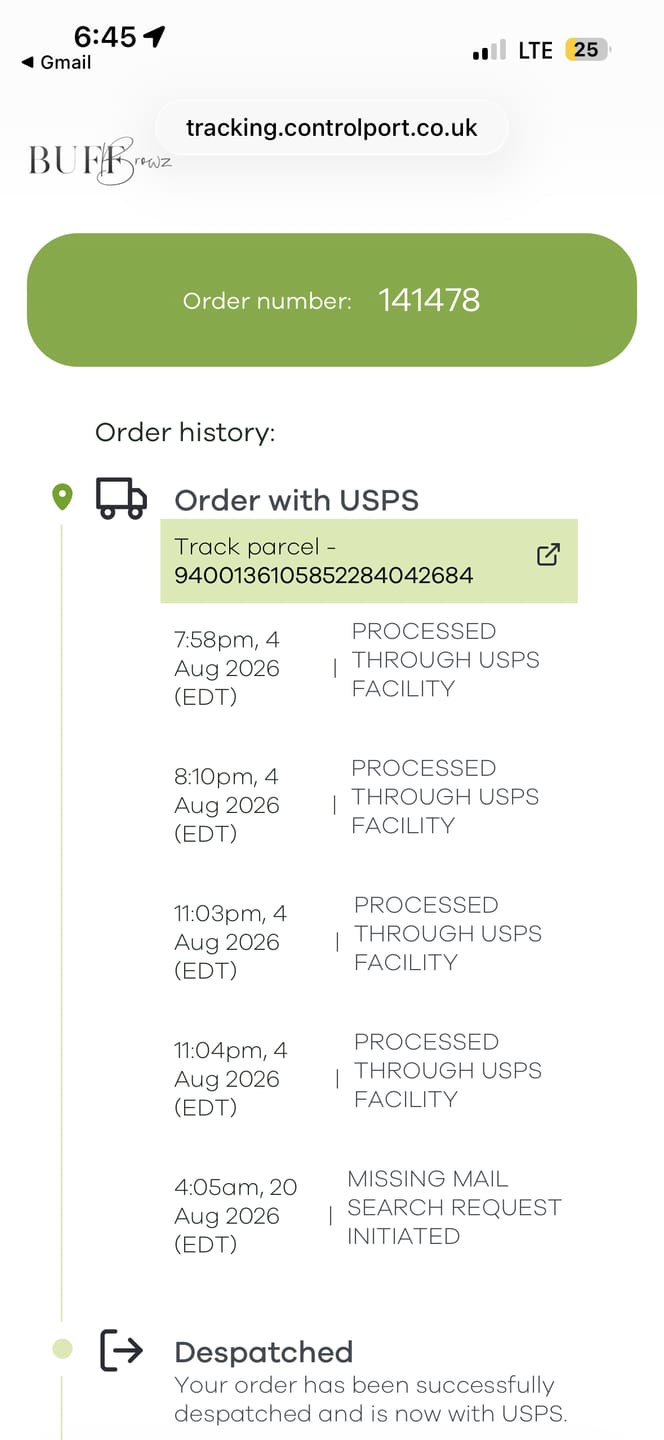Tap the cellular signal bars icon
Viewport: 664px width, 1440px height.
tap(489, 50)
